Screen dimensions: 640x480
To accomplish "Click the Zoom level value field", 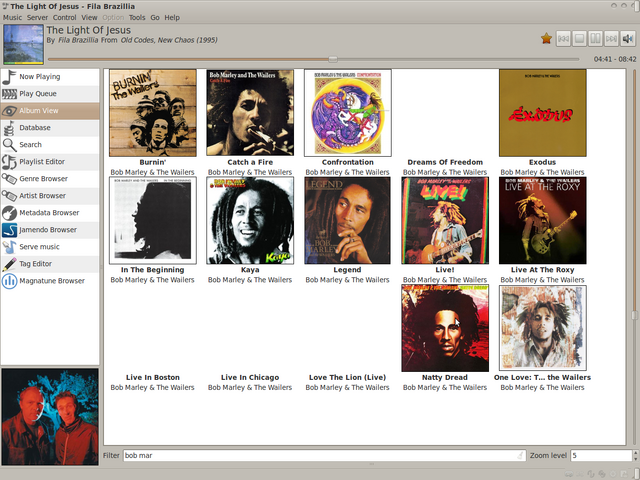I will [601, 456].
